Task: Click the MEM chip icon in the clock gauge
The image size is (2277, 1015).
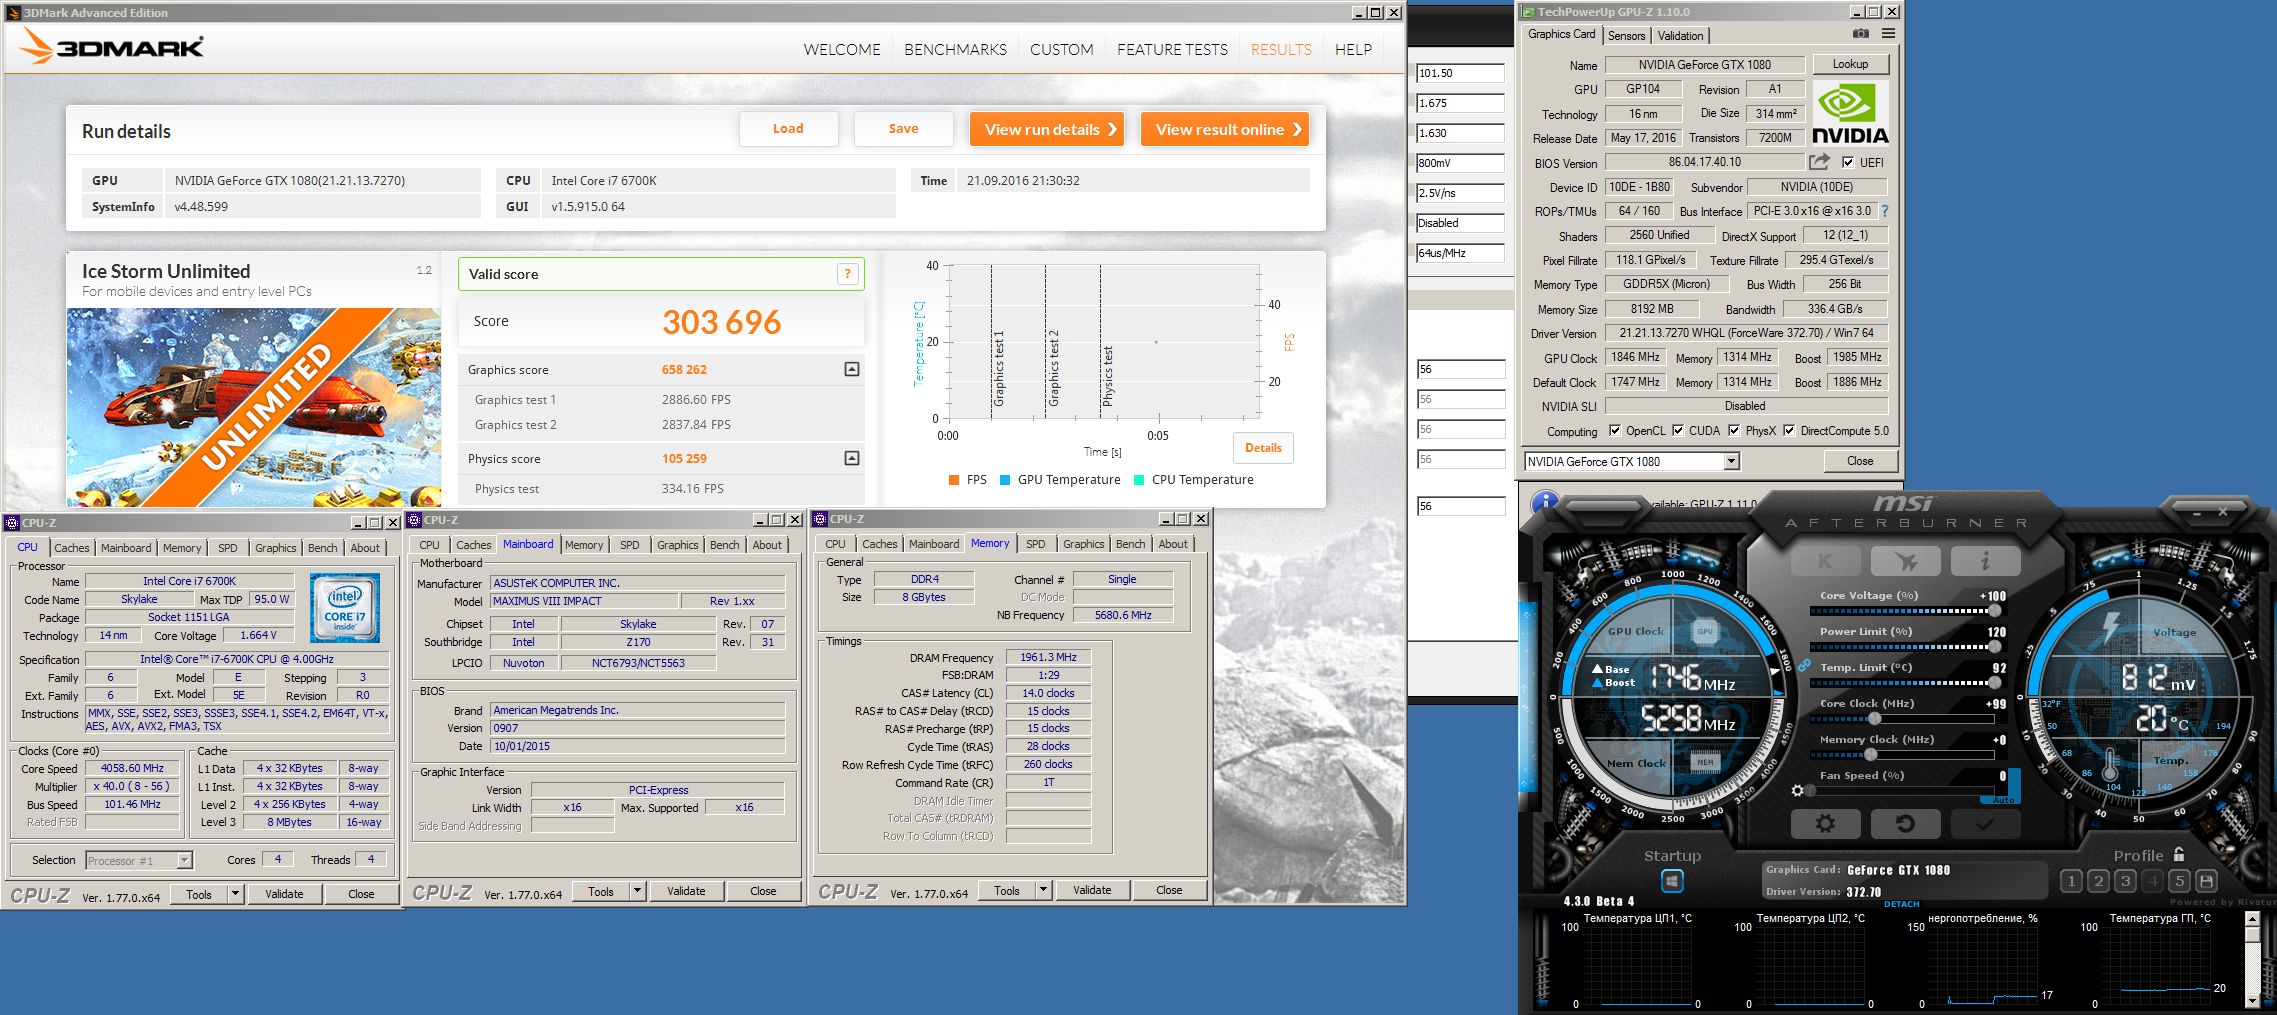Action: 1705,762
